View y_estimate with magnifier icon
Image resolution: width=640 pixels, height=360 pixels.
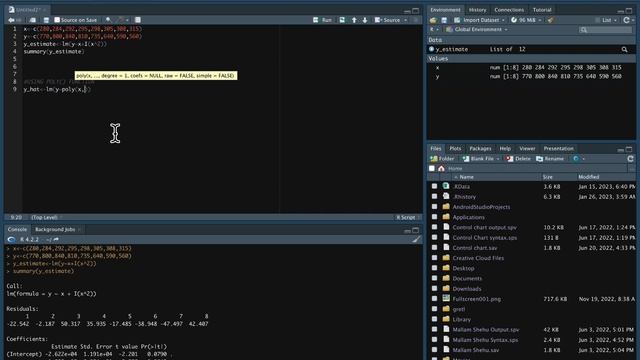pos(624,49)
